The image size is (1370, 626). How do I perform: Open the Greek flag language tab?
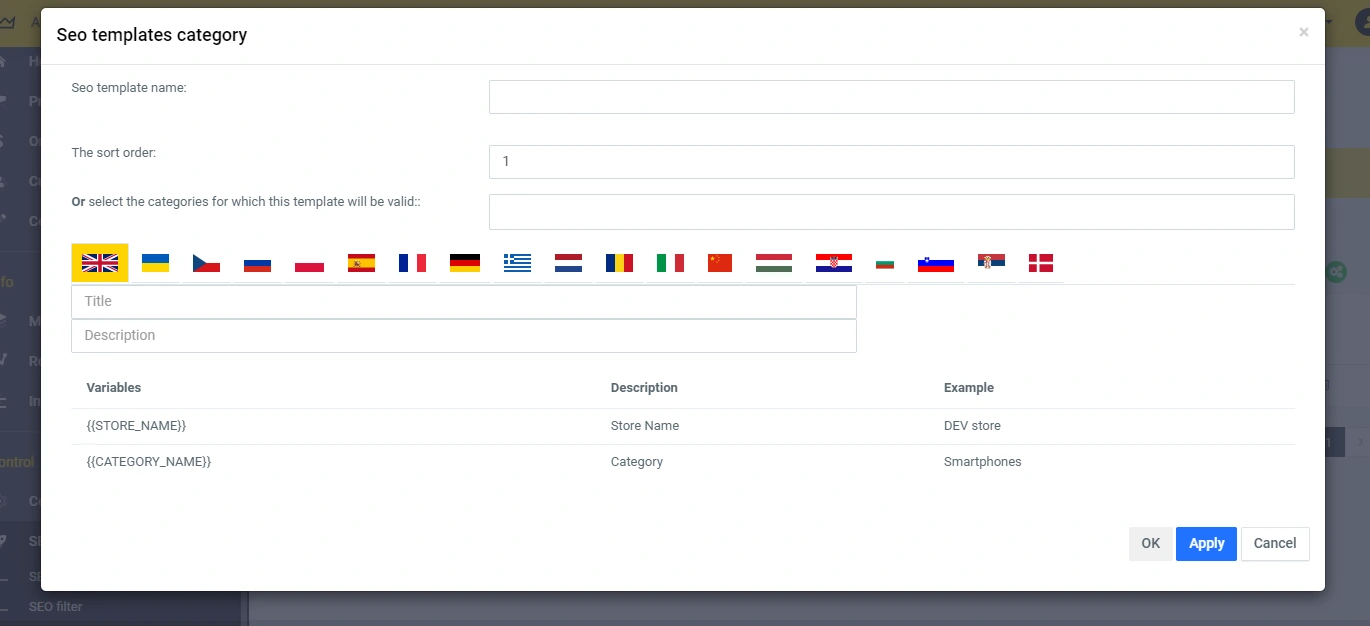point(517,263)
